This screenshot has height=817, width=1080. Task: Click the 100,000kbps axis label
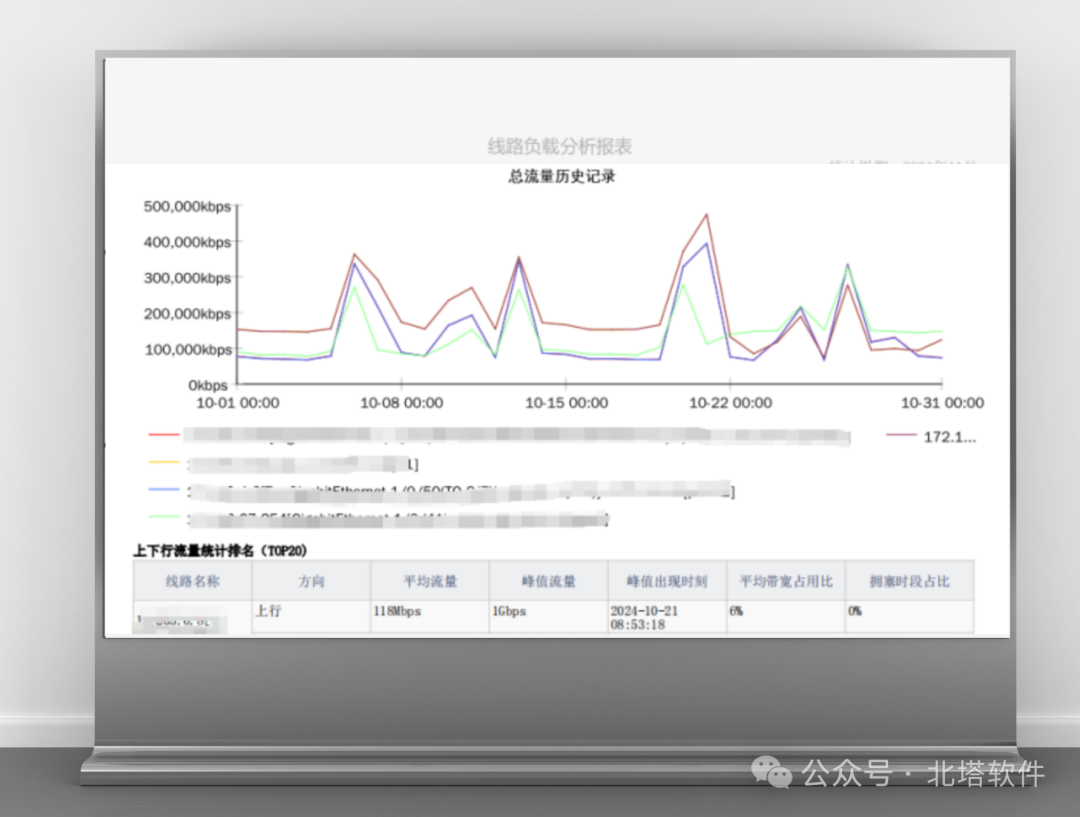click(x=187, y=350)
